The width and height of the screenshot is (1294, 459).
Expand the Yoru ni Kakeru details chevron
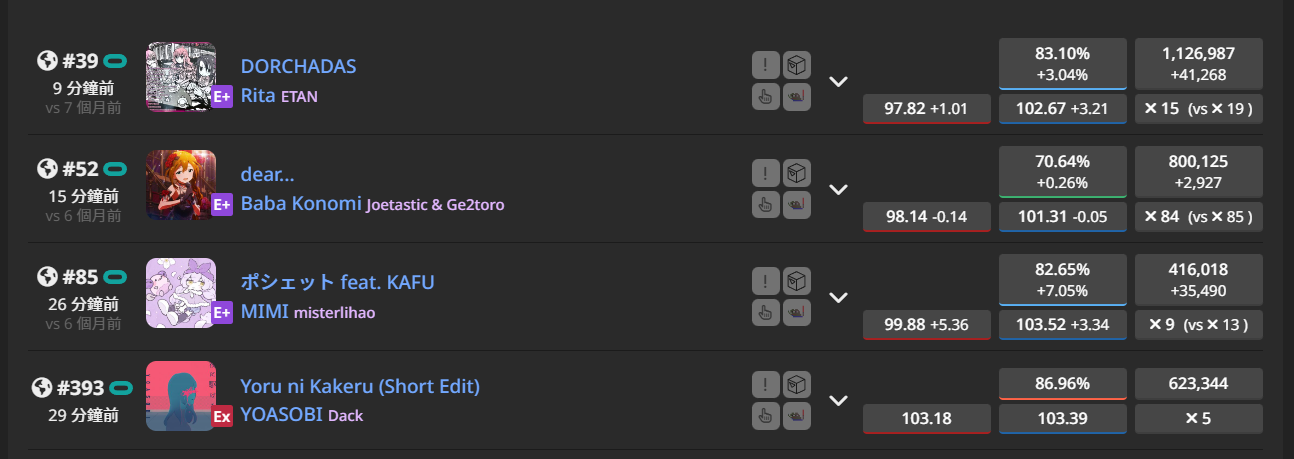(839, 400)
